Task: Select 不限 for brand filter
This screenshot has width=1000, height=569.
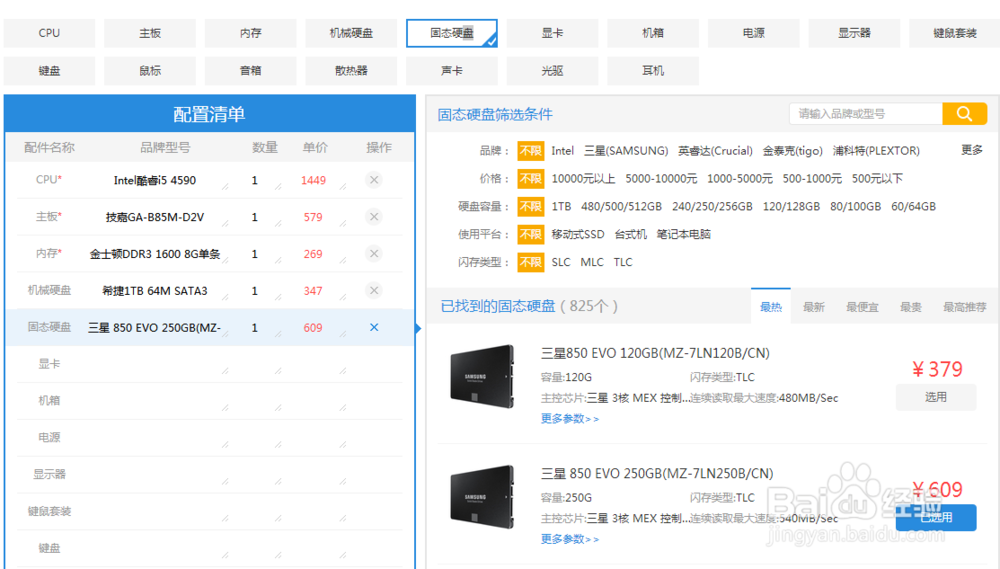Action: click(x=531, y=151)
